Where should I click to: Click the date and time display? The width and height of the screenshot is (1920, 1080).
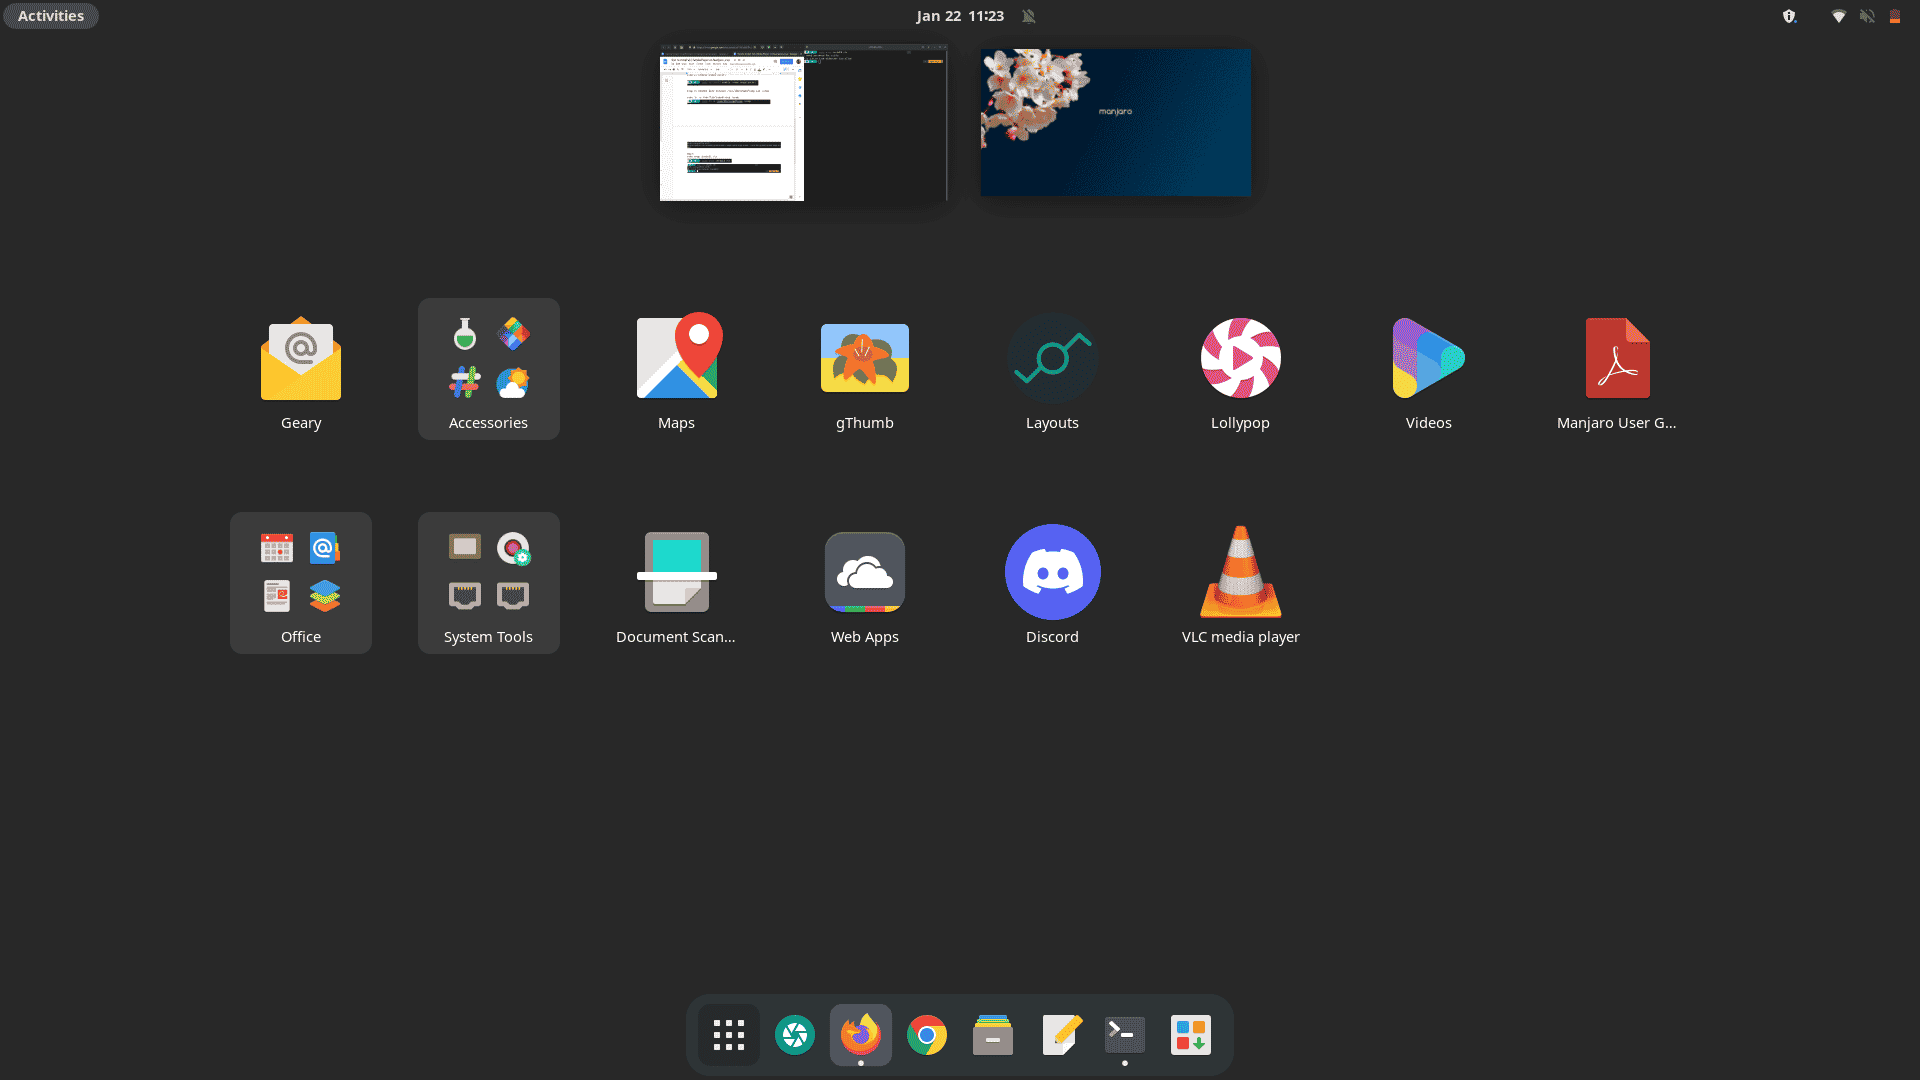click(960, 15)
